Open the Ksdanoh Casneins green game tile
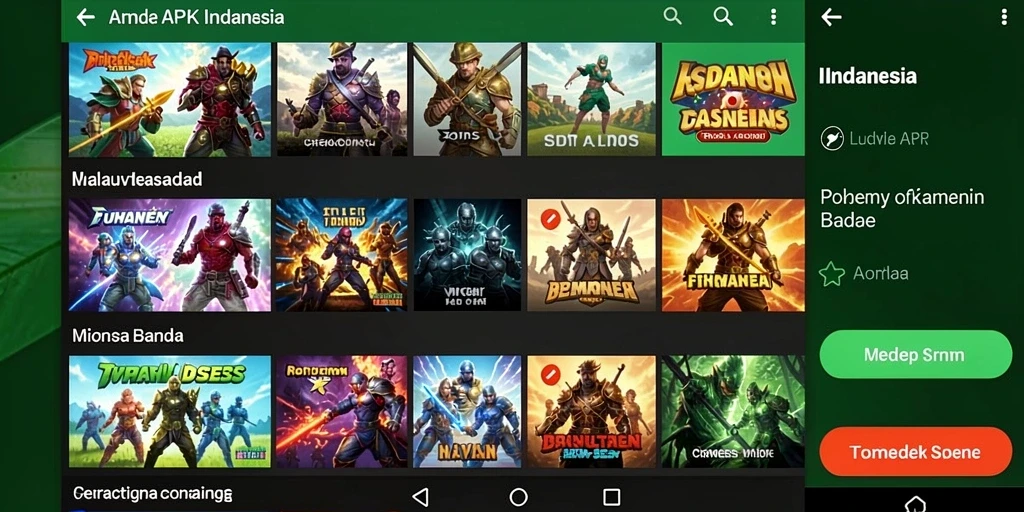The image size is (1024, 512). pos(733,99)
